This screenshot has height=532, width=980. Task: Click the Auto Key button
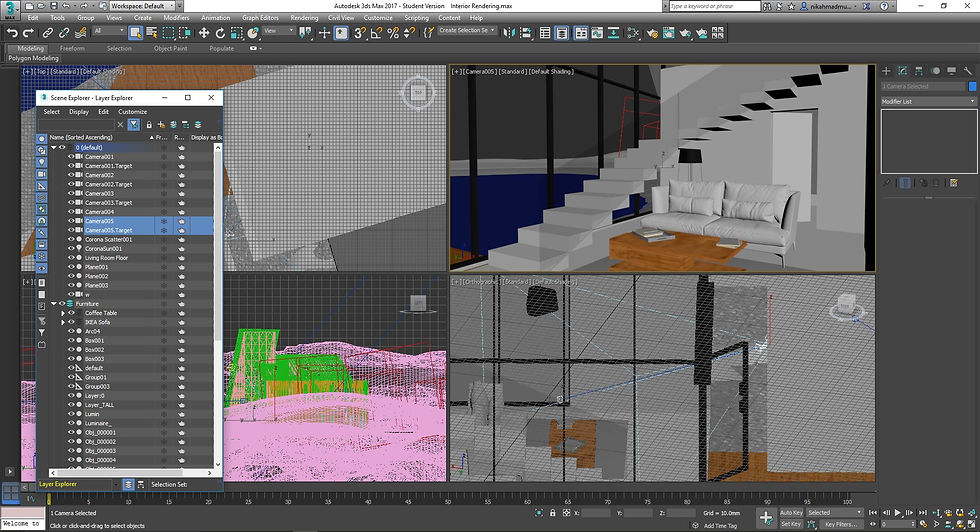pyautogui.click(x=791, y=513)
